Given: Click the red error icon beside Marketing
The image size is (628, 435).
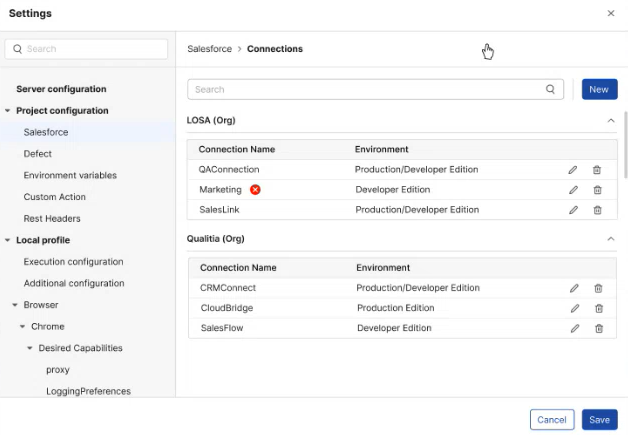Looking at the screenshot, I should pyautogui.click(x=255, y=190).
